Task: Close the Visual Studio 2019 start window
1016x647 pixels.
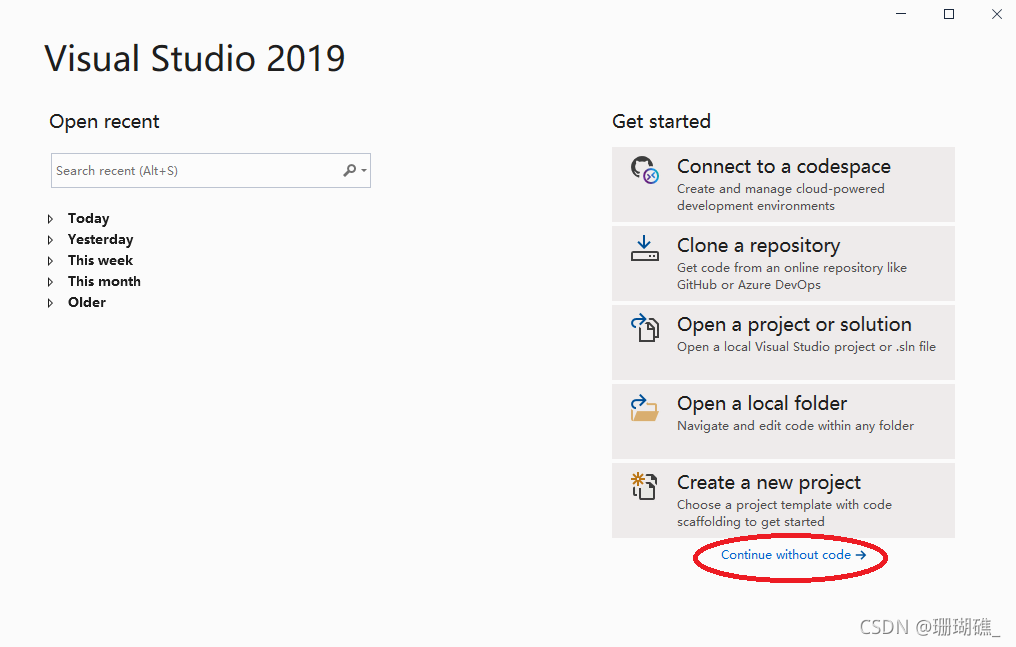Action: [x=997, y=14]
